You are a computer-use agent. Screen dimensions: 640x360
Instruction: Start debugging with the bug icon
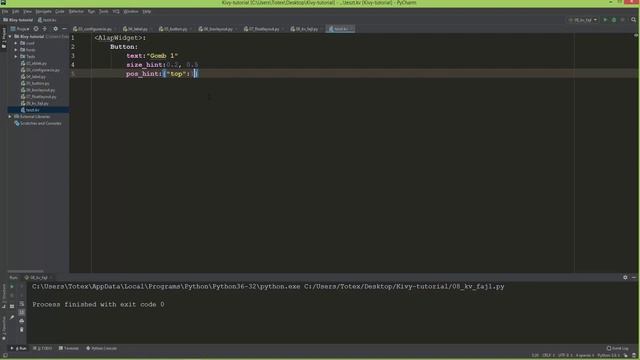pyautogui.click(x=614, y=20)
